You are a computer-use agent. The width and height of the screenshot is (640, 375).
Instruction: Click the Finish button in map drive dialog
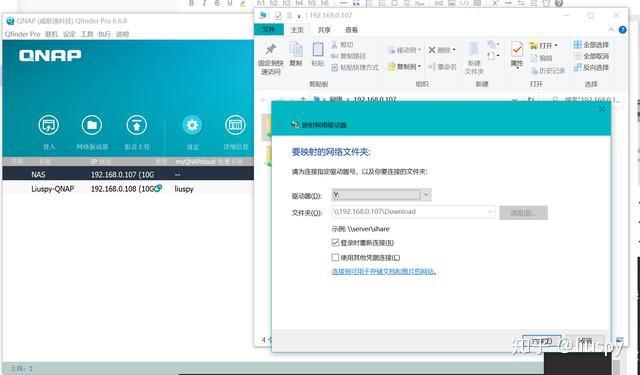point(541,341)
